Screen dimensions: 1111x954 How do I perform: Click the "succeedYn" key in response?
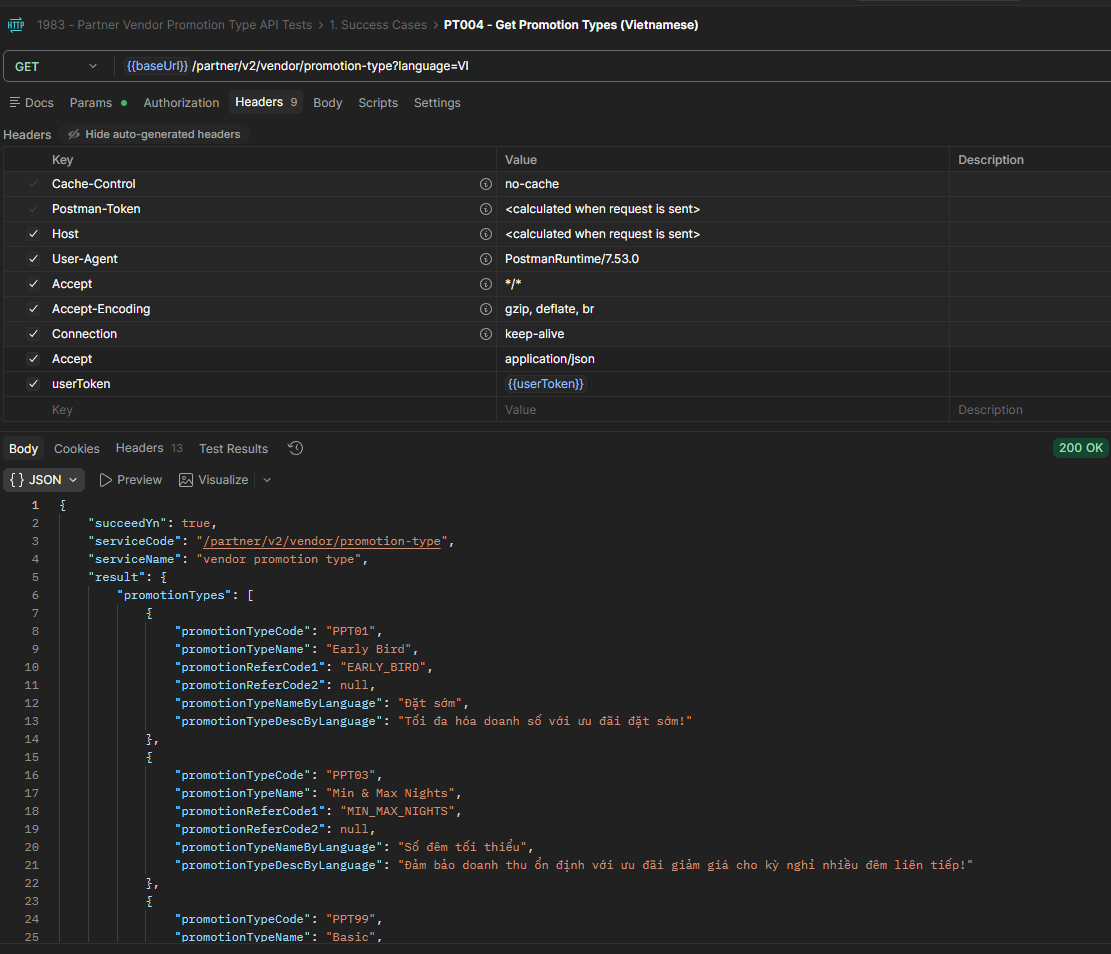pyautogui.click(x=128, y=523)
